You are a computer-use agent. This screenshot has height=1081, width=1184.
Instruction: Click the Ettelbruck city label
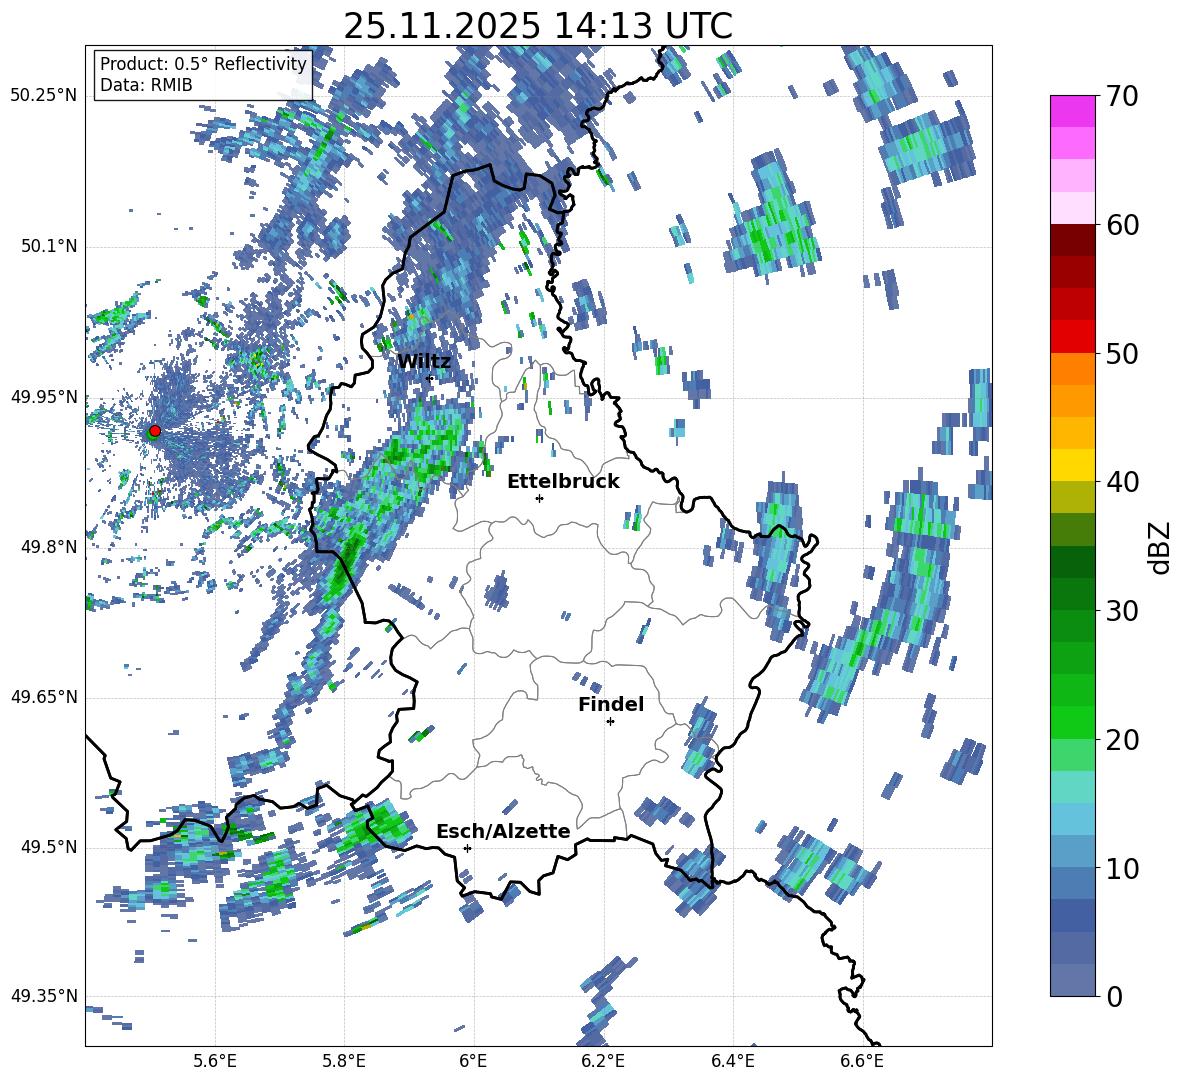tap(563, 481)
